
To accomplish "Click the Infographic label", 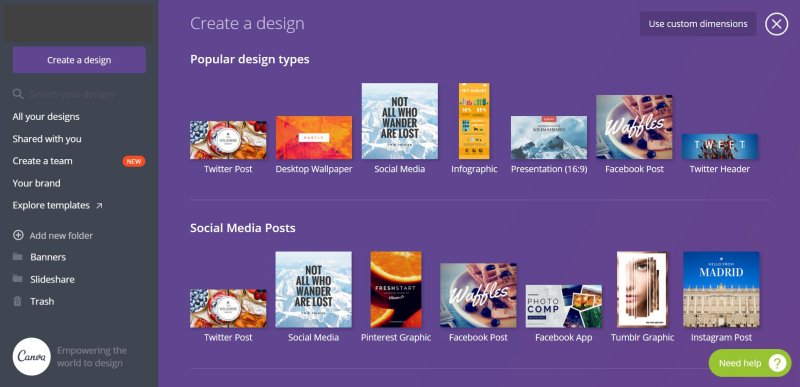I will pos(474,169).
